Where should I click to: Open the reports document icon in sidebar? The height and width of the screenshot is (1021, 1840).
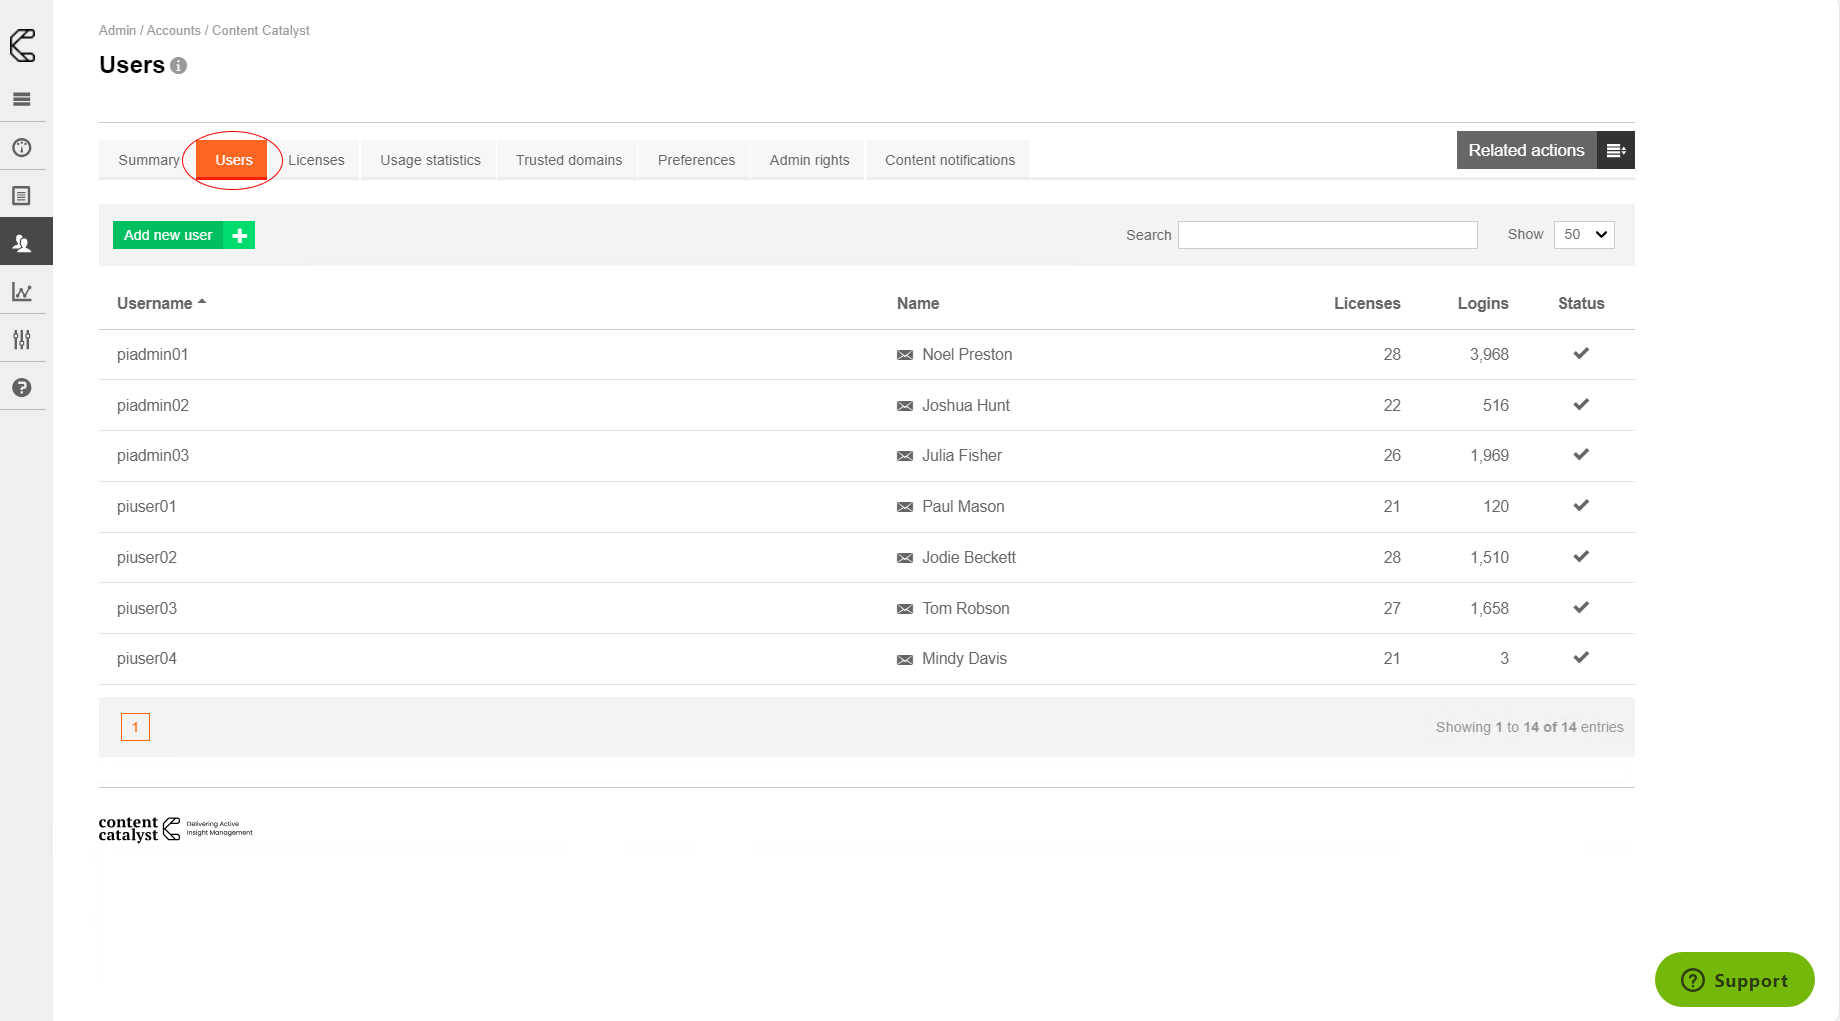coord(22,196)
